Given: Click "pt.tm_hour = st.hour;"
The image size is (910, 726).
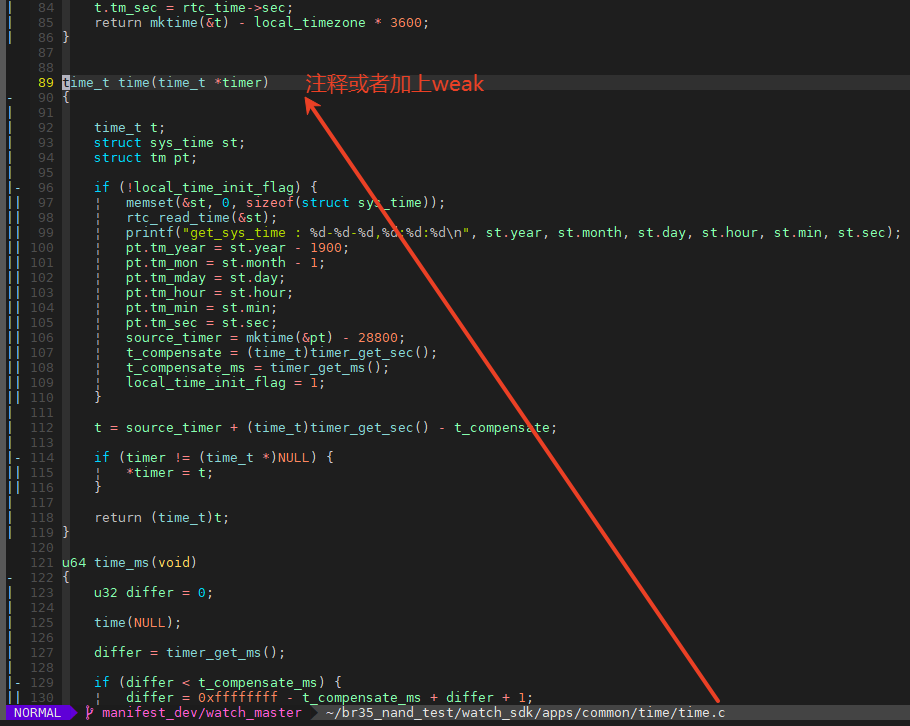Looking at the screenshot, I should point(210,293).
